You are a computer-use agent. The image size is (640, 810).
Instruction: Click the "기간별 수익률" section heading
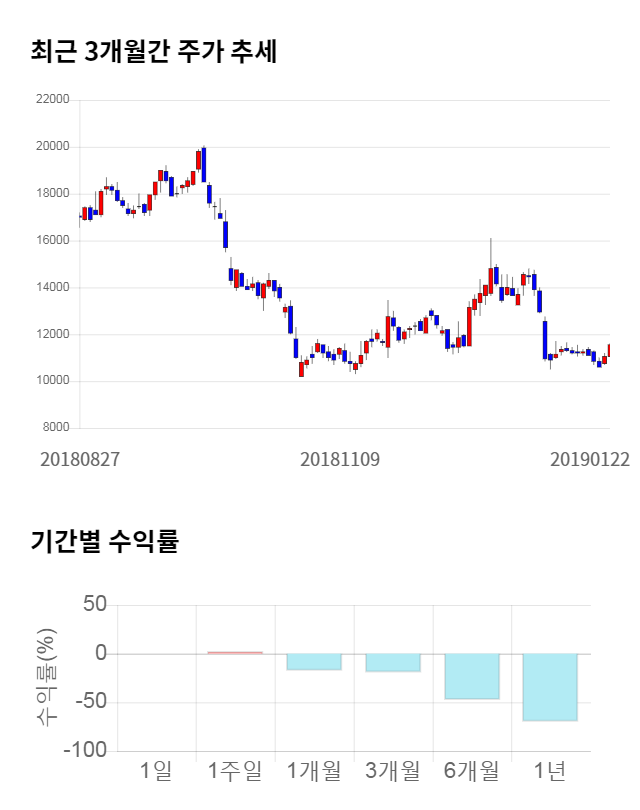click(104, 543)
